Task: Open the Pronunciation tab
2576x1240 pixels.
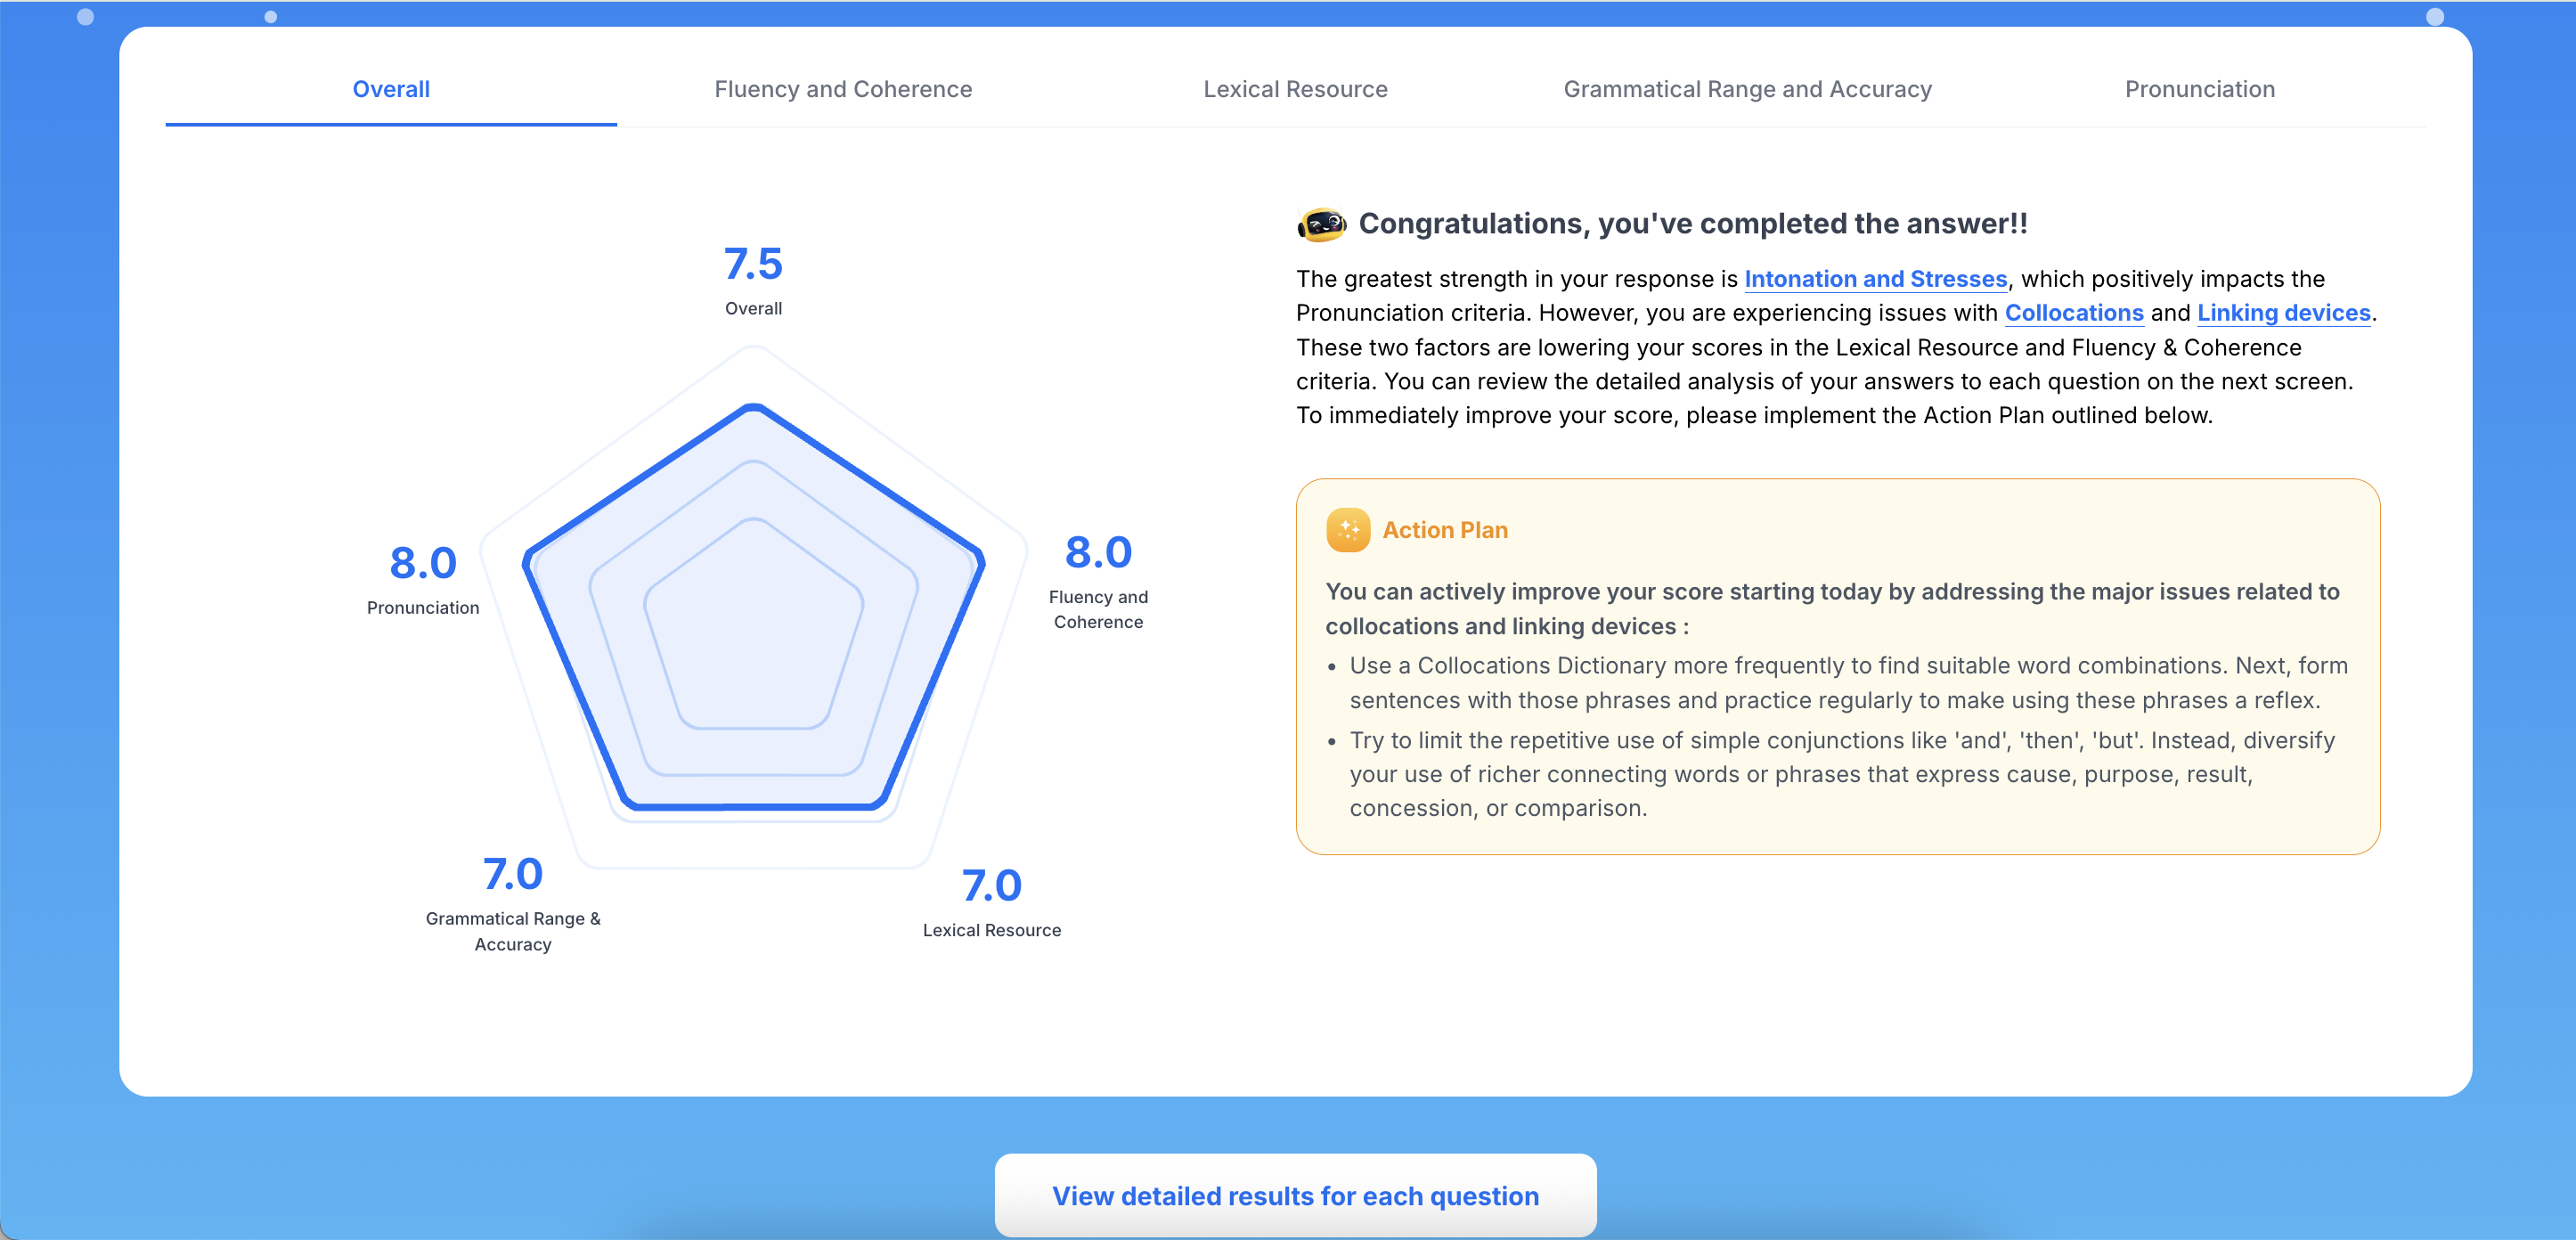Action: [x=2199, y=89]
